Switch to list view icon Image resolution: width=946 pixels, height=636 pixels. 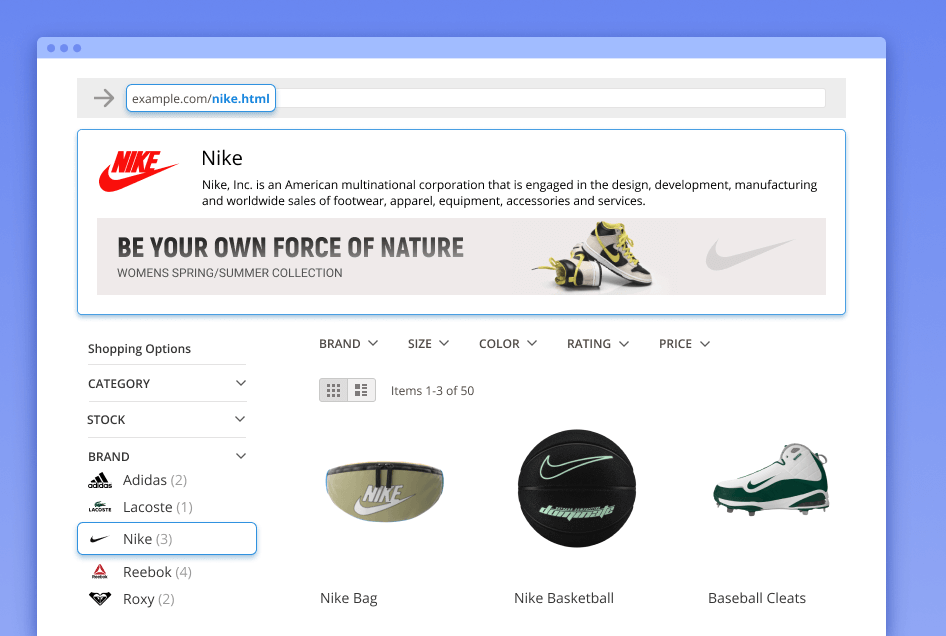tap(361, 390)
